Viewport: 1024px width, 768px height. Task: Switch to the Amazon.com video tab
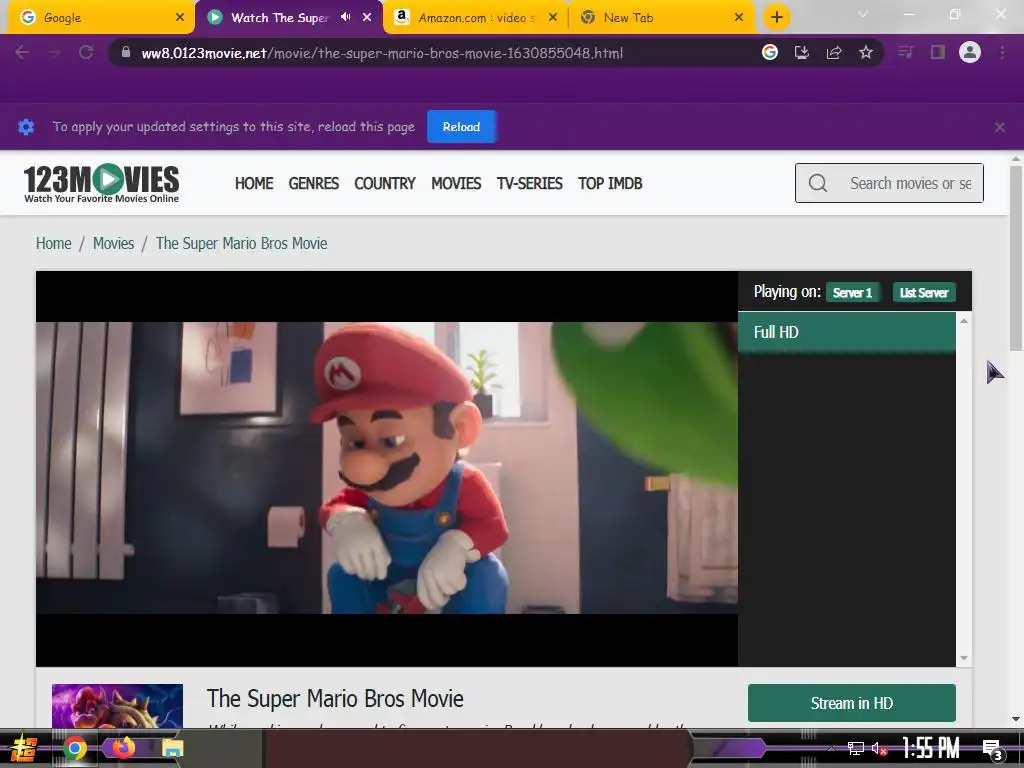tap(477, 18)
